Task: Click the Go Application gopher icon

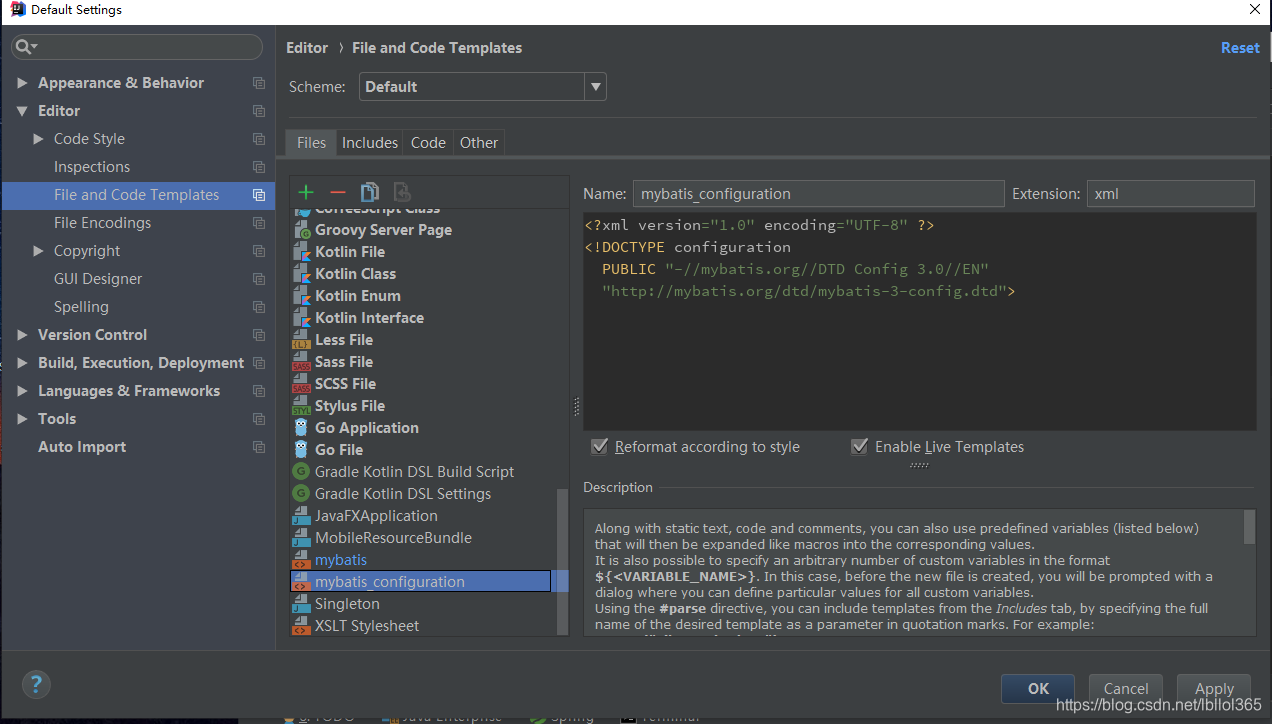Action: pyautogui.click(x=301, y=428)
